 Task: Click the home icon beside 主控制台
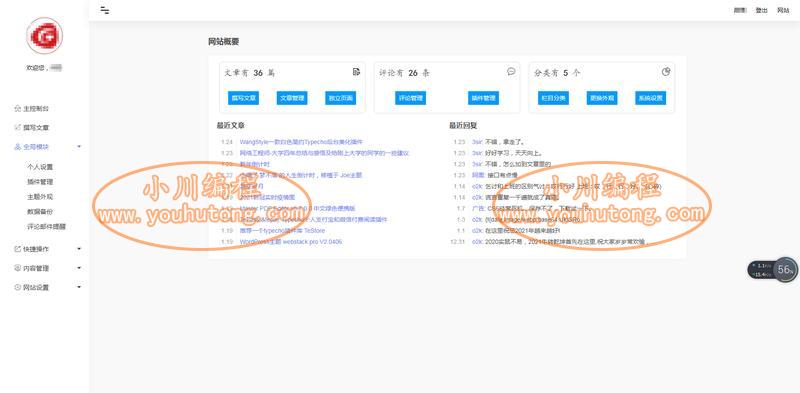click(x=17, y=109)
